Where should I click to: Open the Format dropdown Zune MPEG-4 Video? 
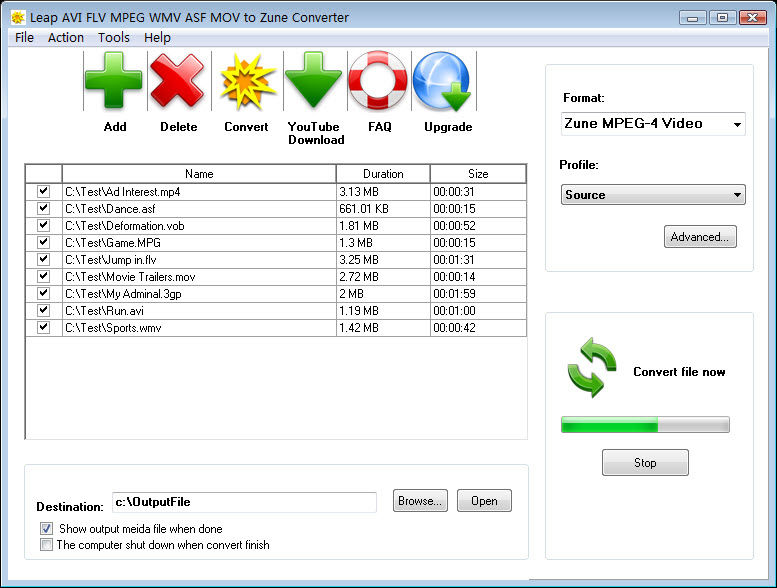[x=653, y=123]
